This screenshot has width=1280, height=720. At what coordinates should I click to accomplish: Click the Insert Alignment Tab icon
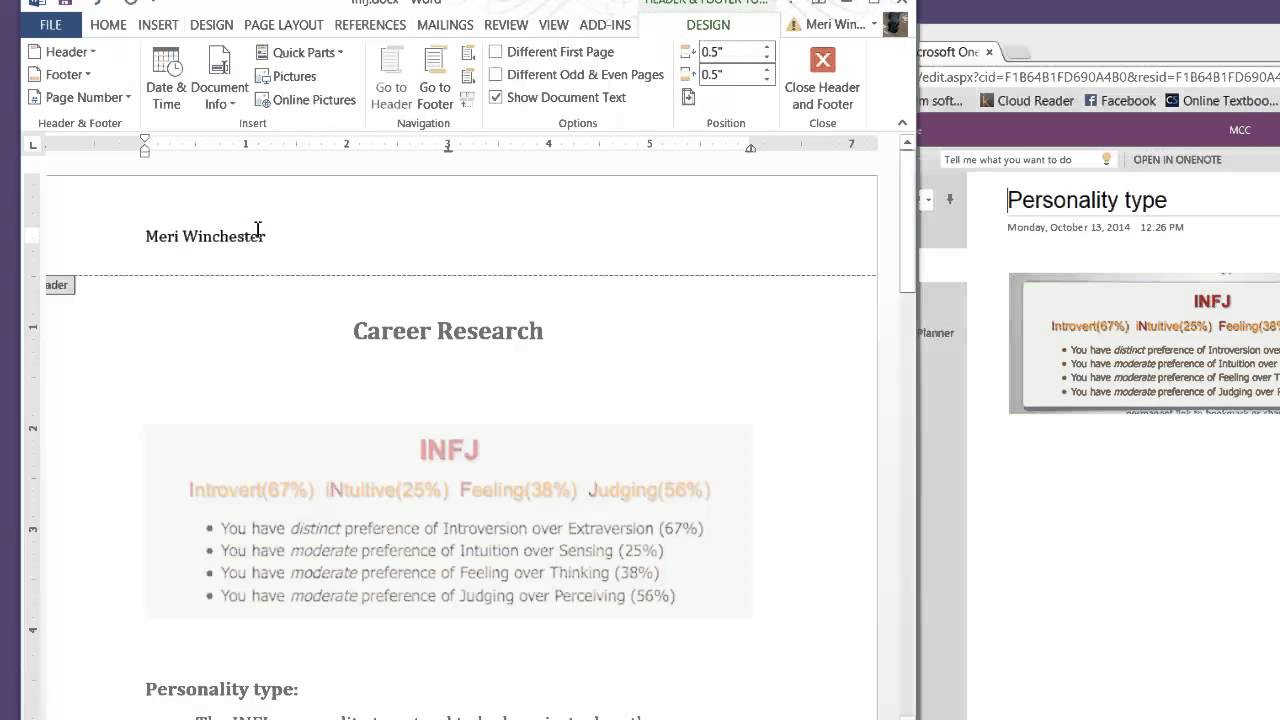coord(688,97)
